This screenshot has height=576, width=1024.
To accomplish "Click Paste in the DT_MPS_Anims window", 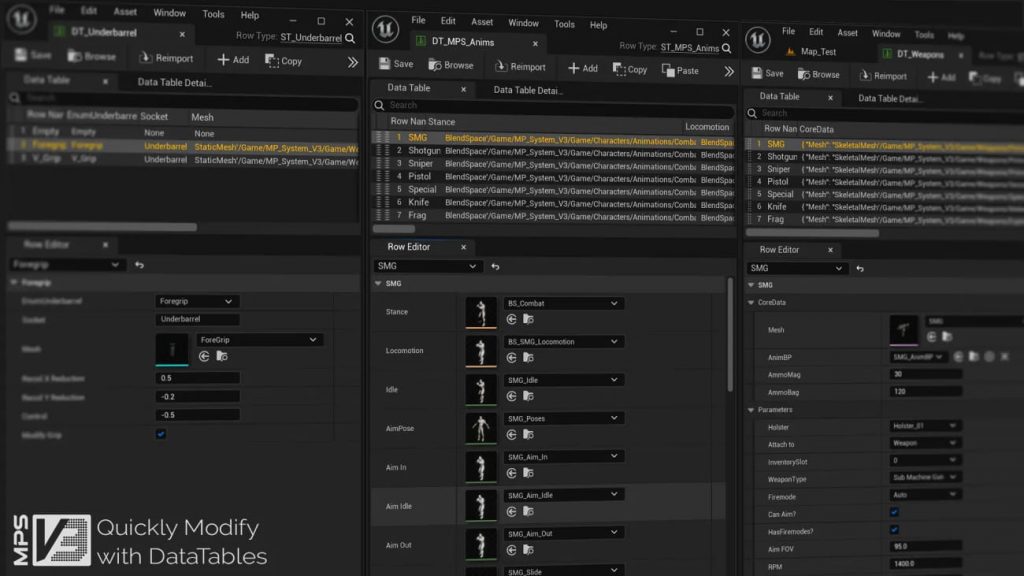I will click(x=680, y=70).
